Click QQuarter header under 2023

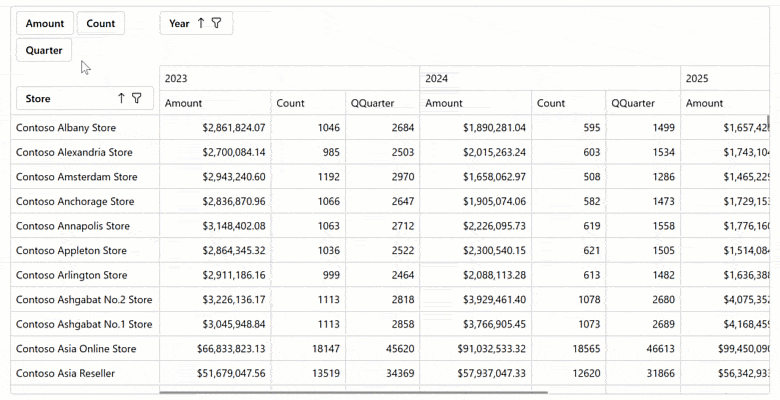383,103
